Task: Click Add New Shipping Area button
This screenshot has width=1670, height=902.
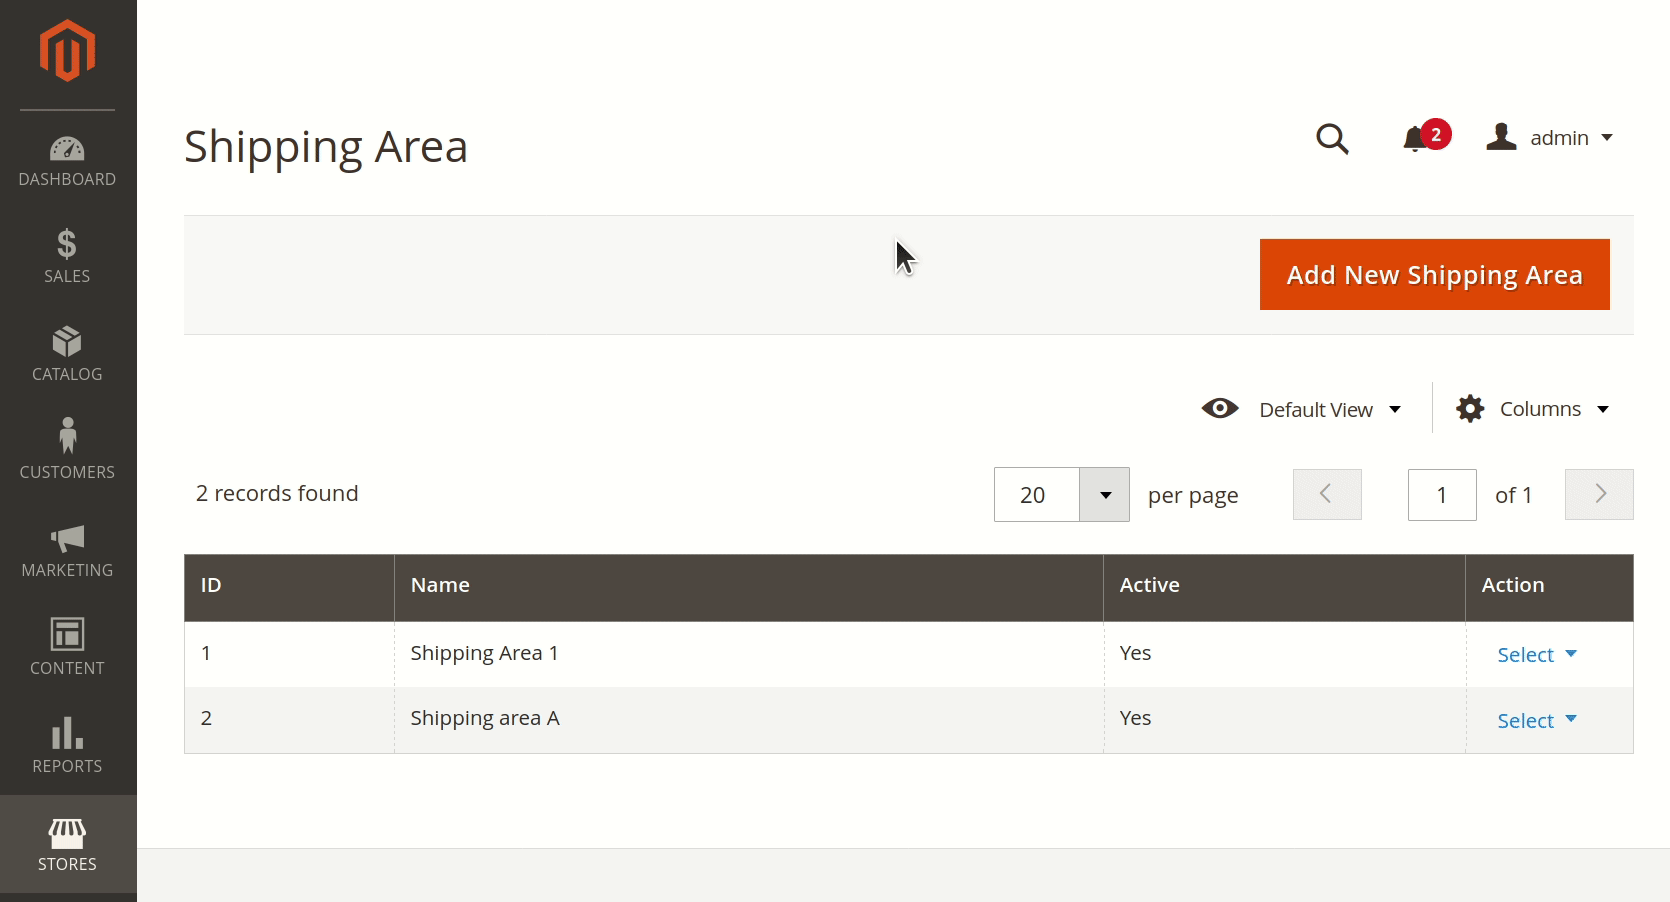Action: click(1434, 275)
